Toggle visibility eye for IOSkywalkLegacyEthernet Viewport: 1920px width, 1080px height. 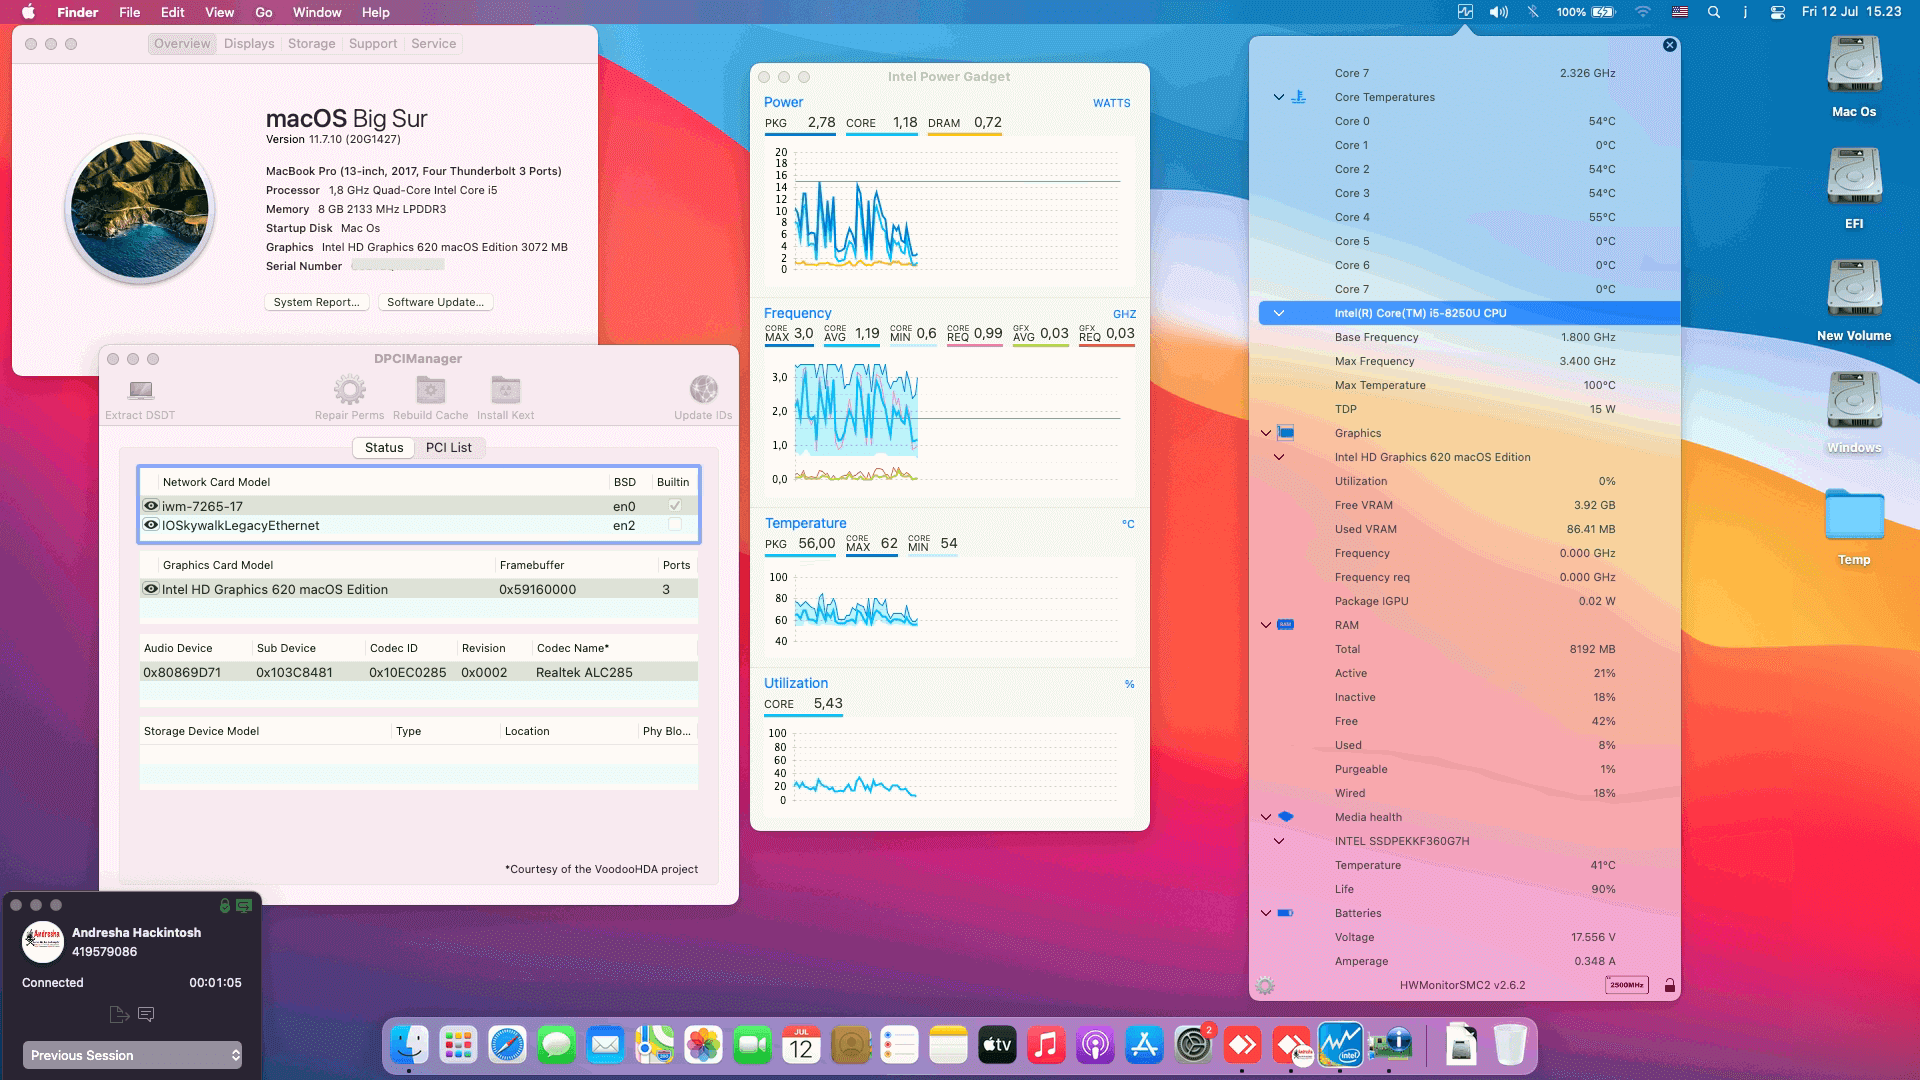[151, 525]
